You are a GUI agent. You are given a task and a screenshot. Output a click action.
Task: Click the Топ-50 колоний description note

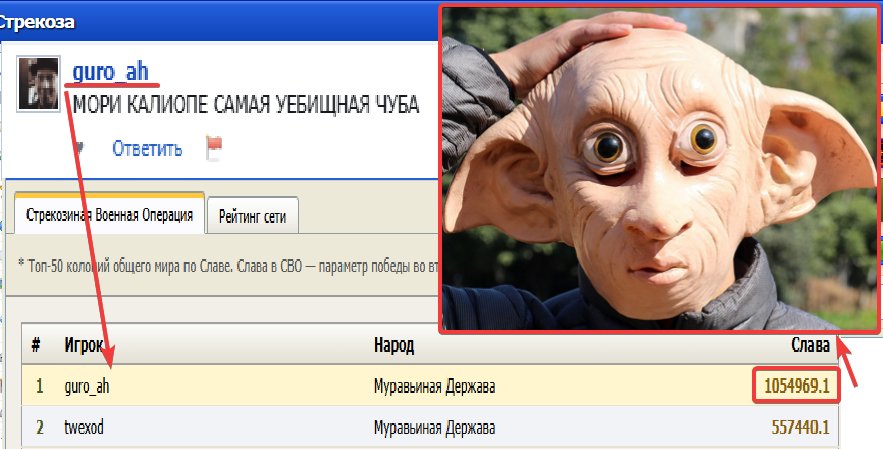pos(228,266)
